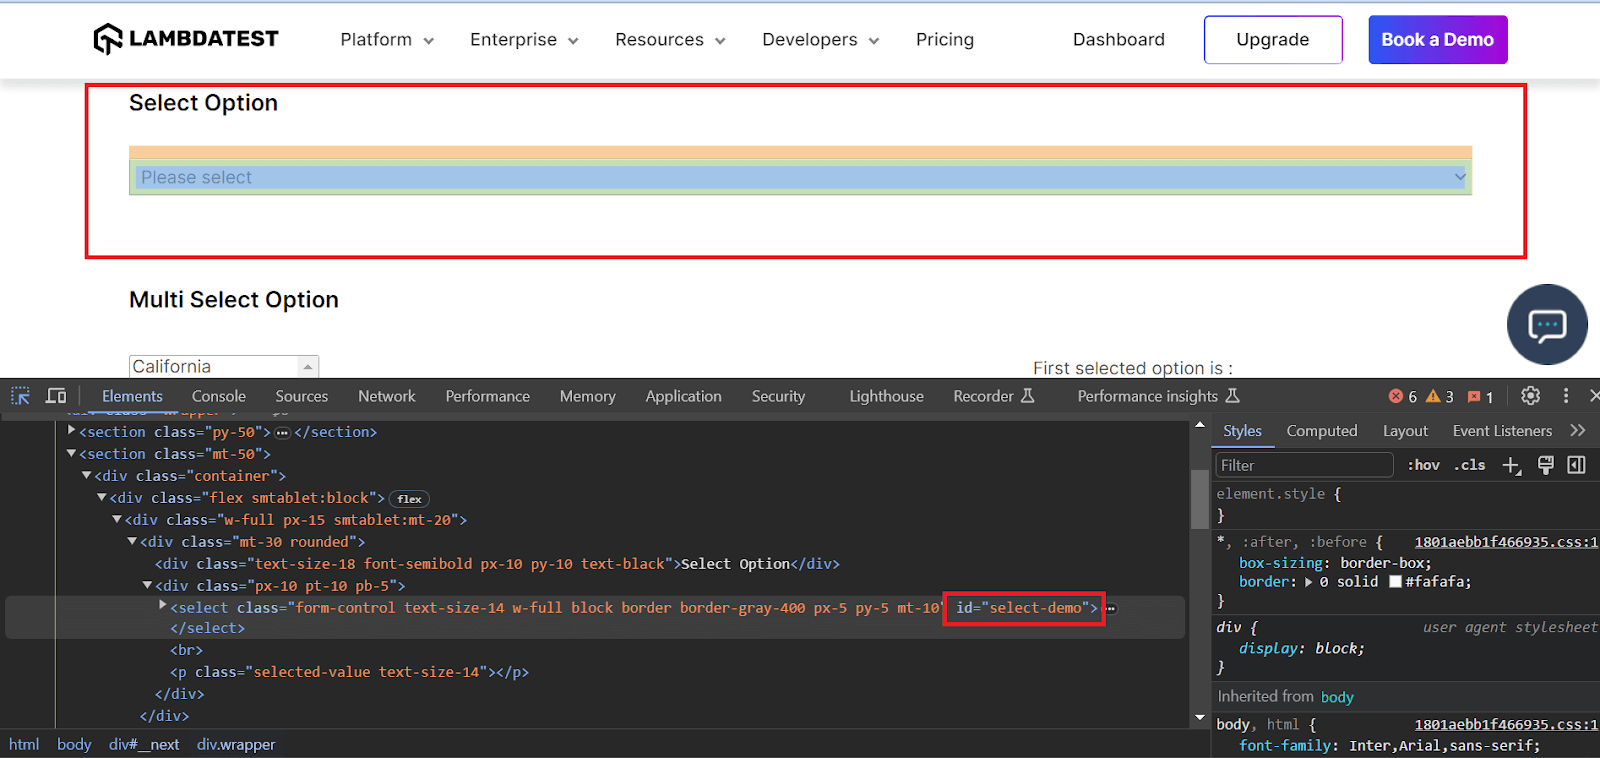Click the Book a Demo button
The width and height of the screenshot is (1600, 758).
(1438, 40)
